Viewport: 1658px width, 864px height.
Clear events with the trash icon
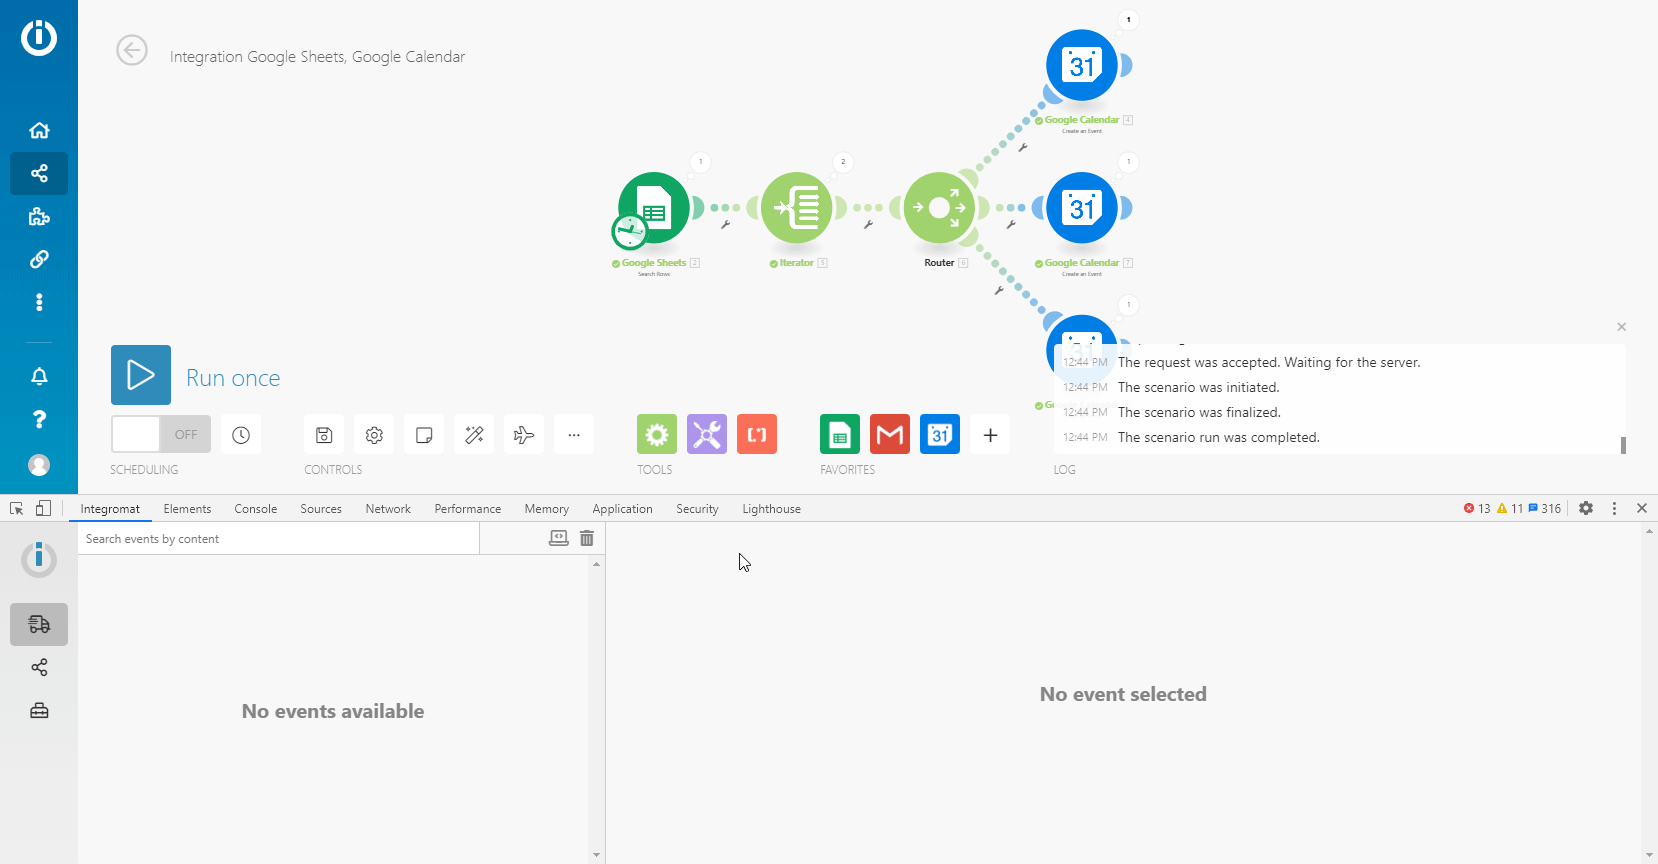coord(587,538)
